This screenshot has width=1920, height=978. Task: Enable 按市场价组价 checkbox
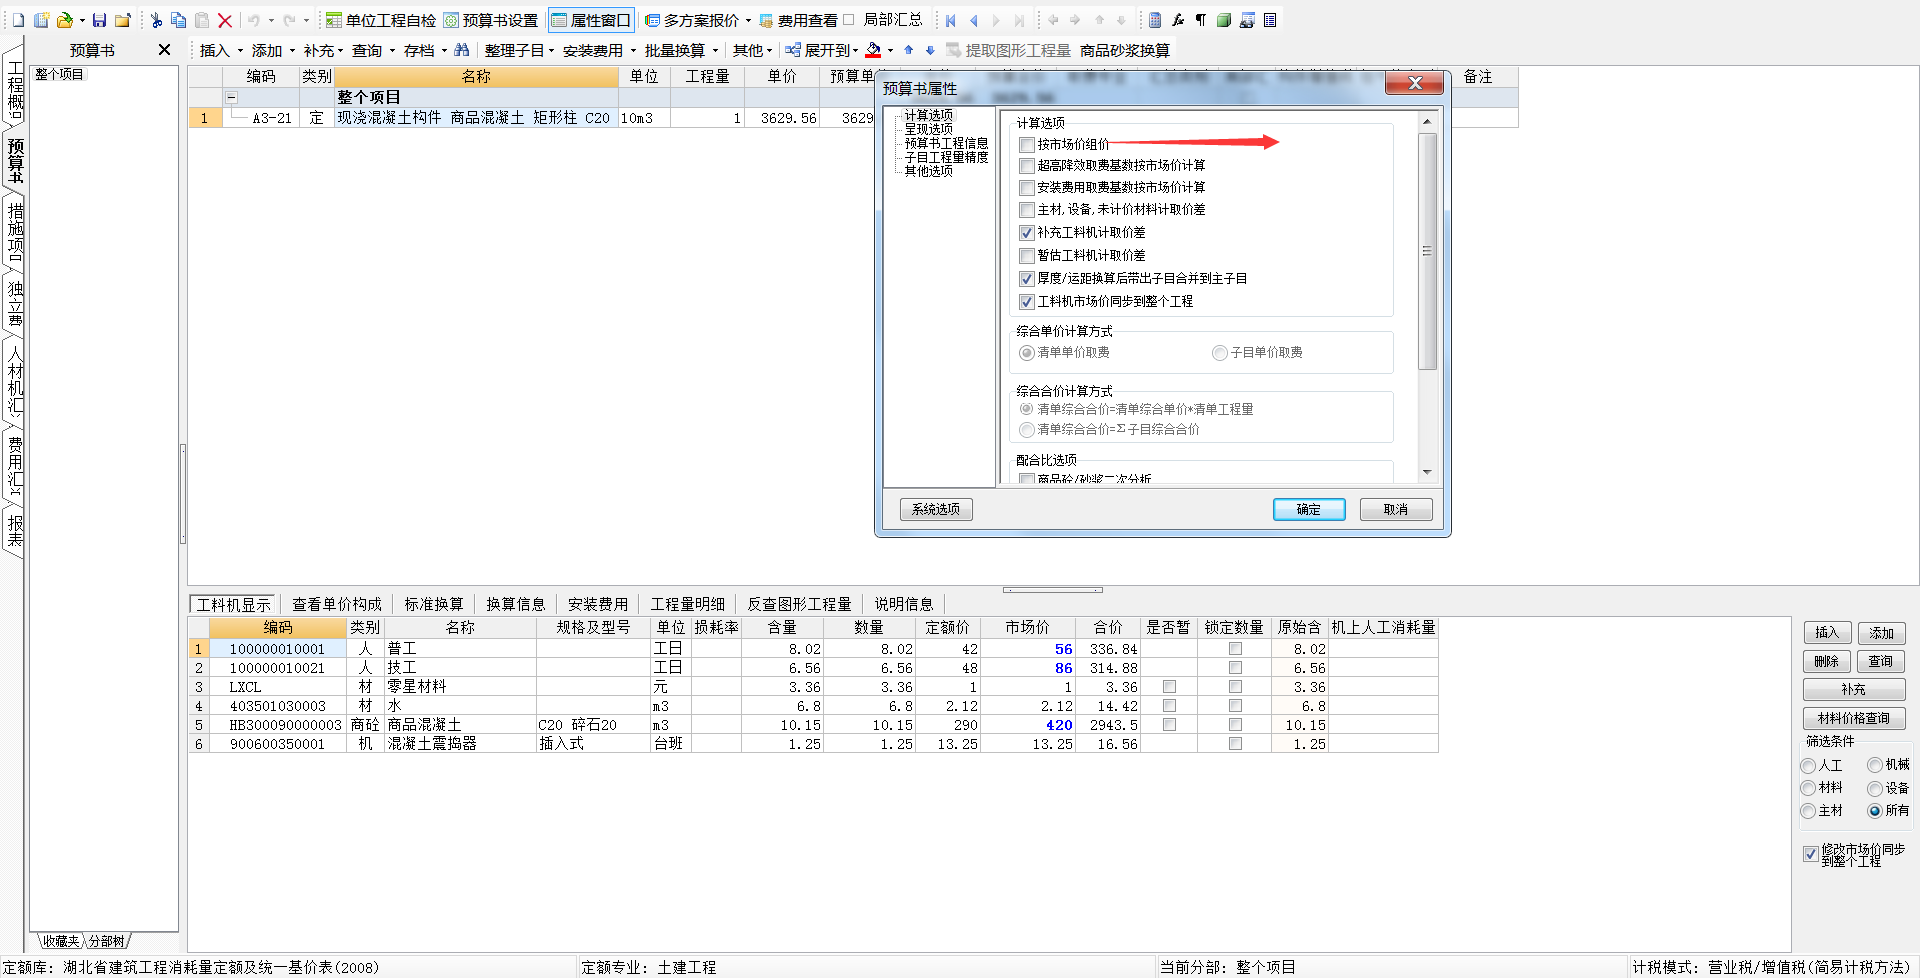(x=1027, y=145)
